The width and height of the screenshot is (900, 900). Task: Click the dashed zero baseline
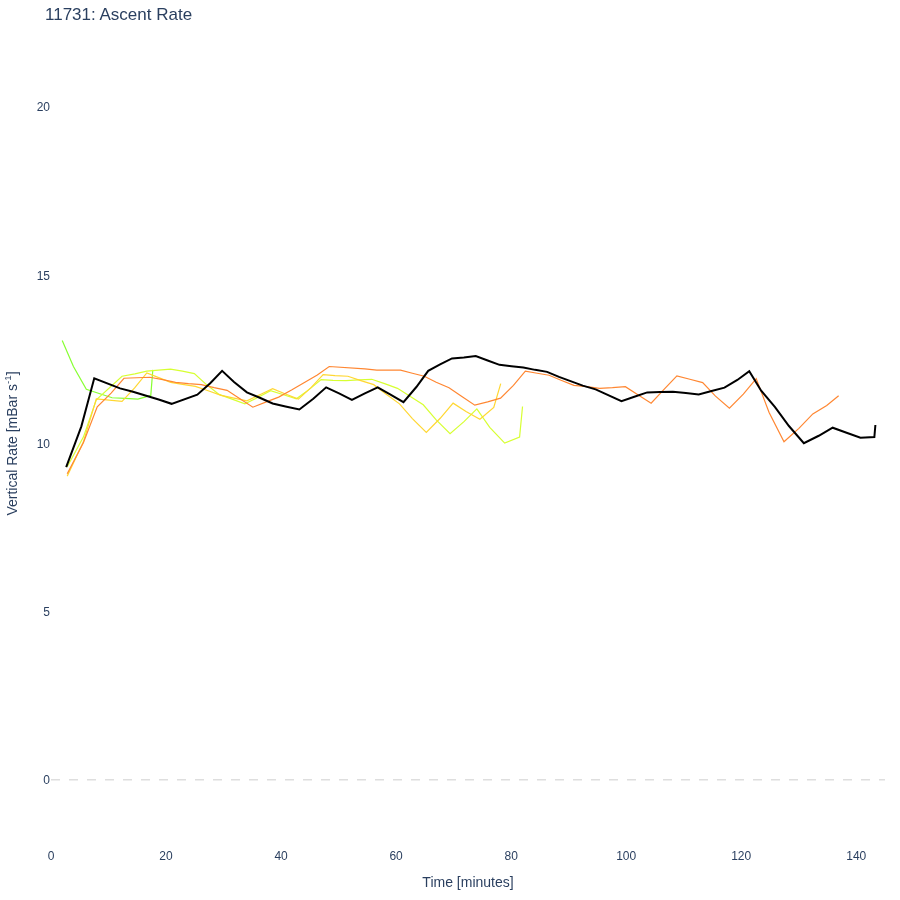(468, 779)
